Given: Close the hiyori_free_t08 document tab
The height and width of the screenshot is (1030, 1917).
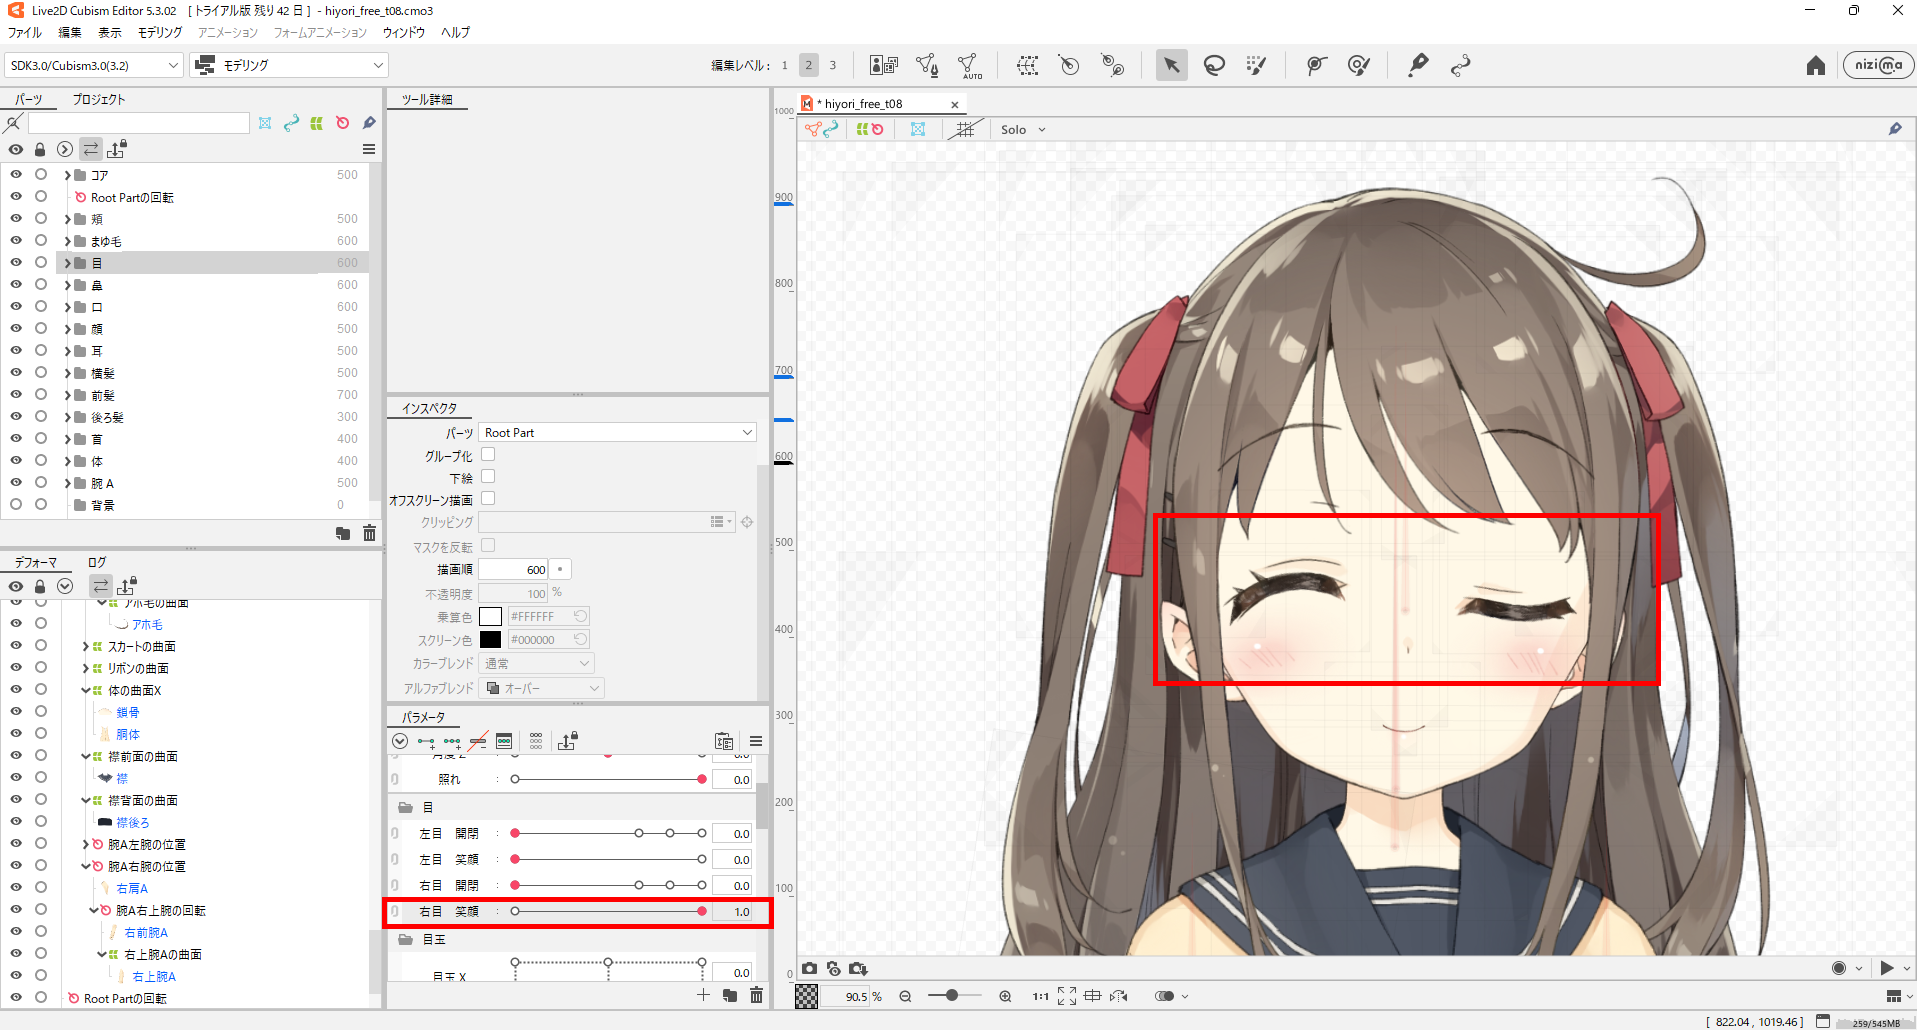Looking at the screenshot, I should click(x=955, y=104).
